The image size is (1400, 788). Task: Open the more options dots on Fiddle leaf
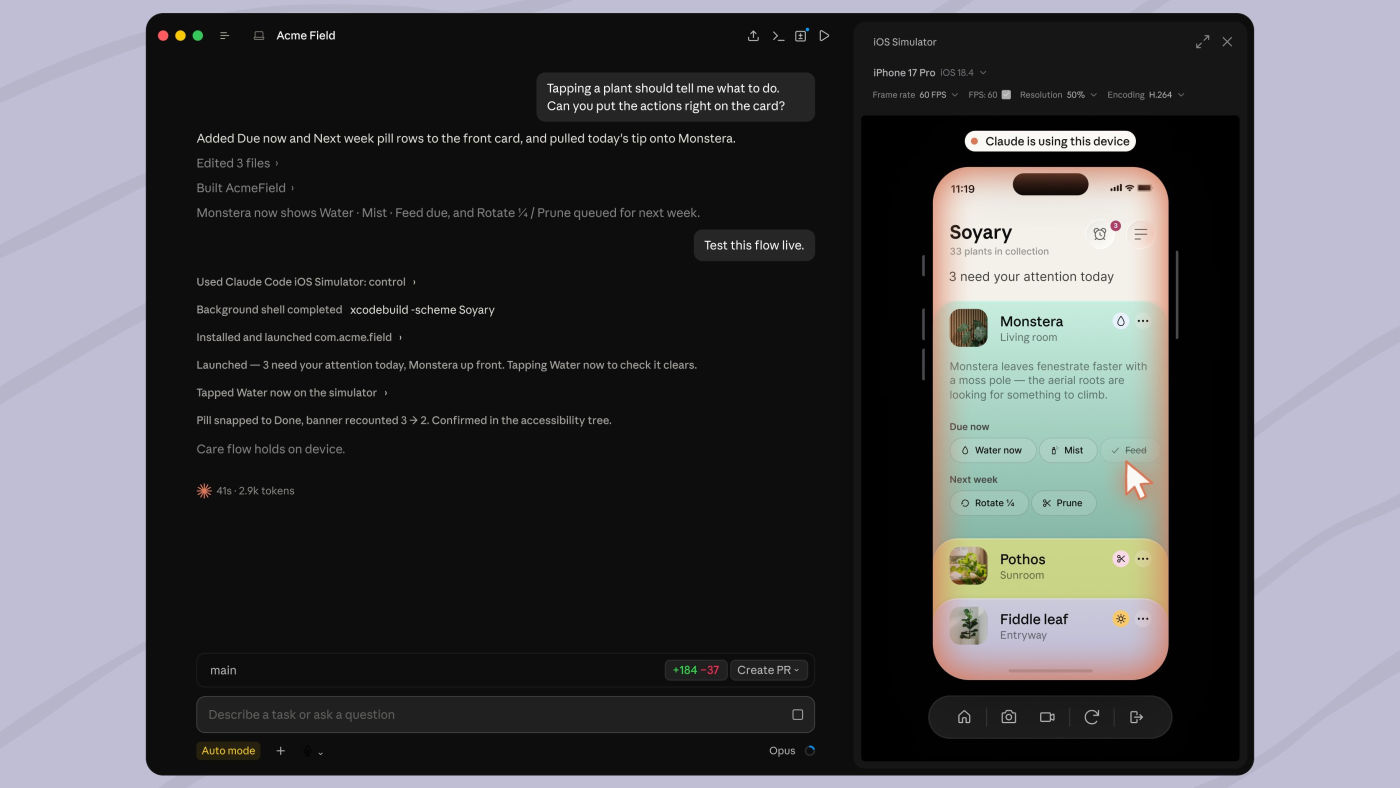point(1143,619)
